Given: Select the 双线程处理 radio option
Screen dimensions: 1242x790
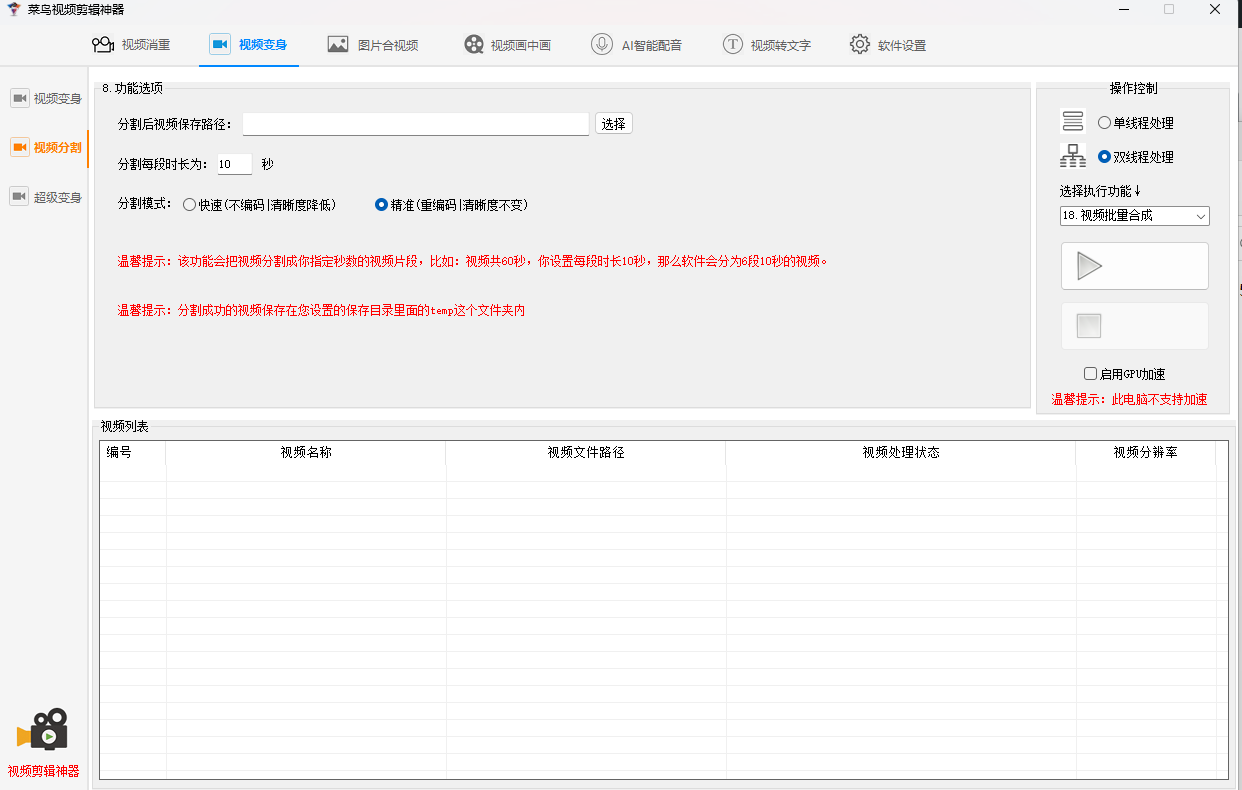Looking at the screenshot, I should coord(1104,157).
